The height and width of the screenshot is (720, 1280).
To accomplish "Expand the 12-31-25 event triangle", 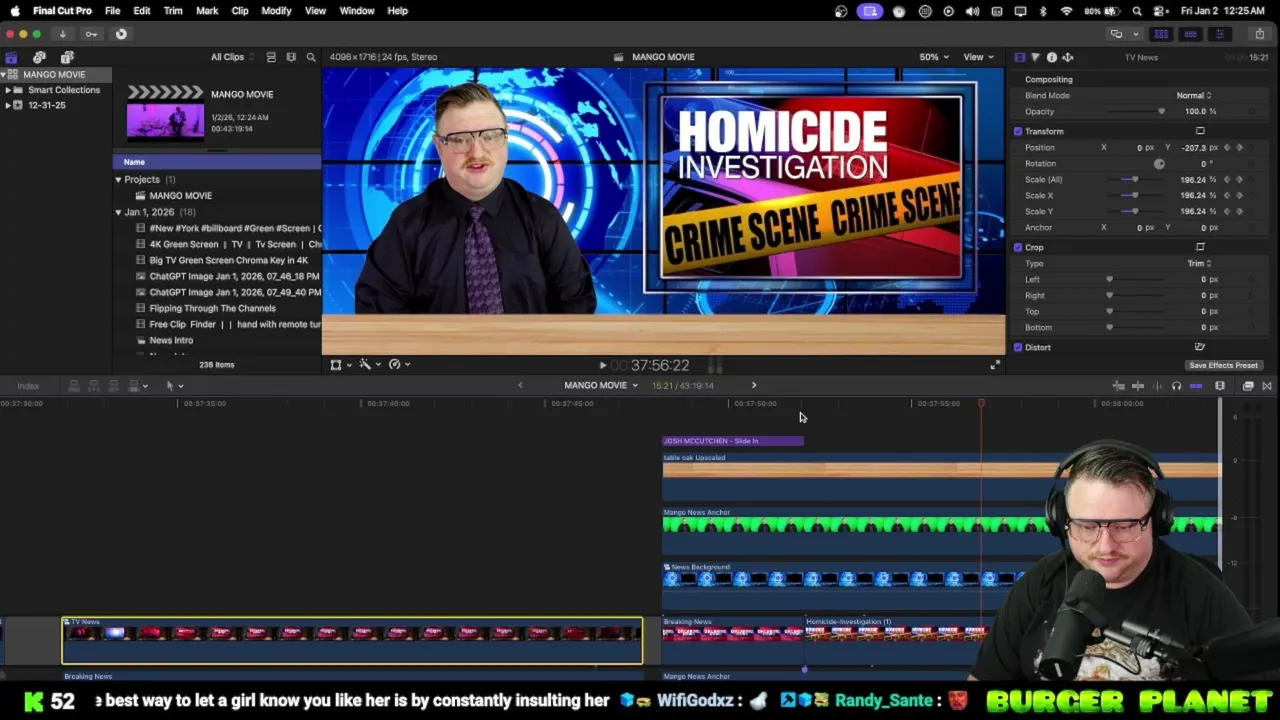I will (8, 105).
